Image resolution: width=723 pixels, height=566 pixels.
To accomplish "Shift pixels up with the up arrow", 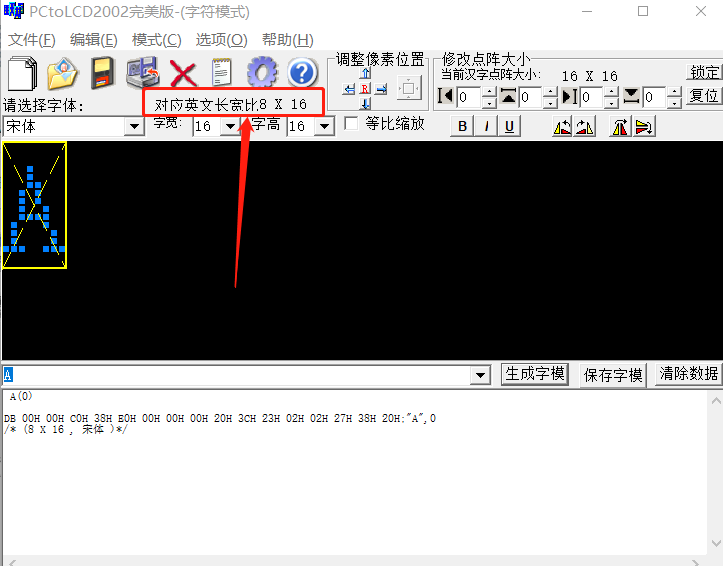I will click(x=365, y=73).
